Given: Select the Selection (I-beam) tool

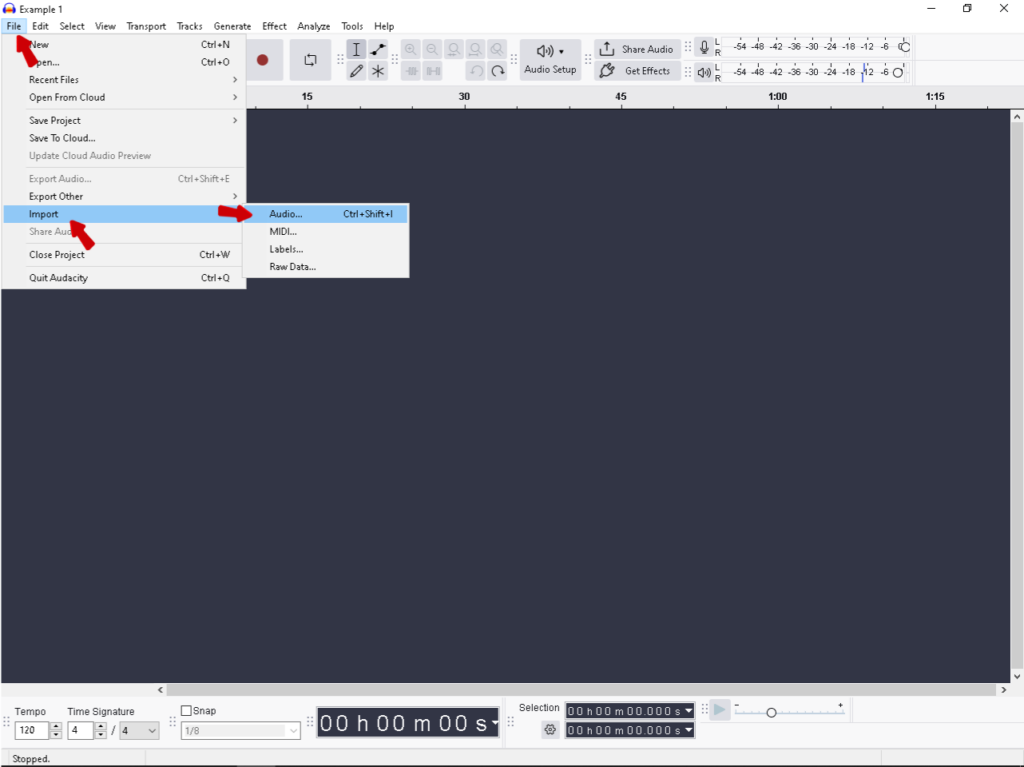Looking at the screenshot, I should coord(356,50).
